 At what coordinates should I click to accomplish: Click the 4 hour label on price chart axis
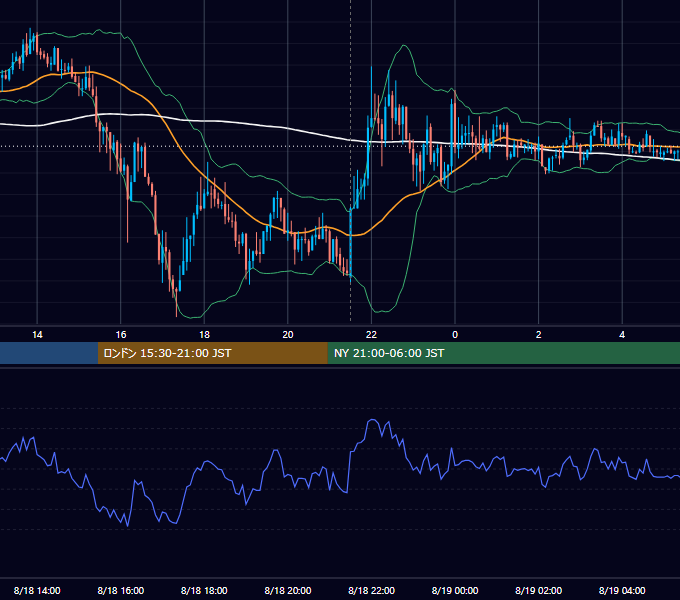(x=622, y=335)
